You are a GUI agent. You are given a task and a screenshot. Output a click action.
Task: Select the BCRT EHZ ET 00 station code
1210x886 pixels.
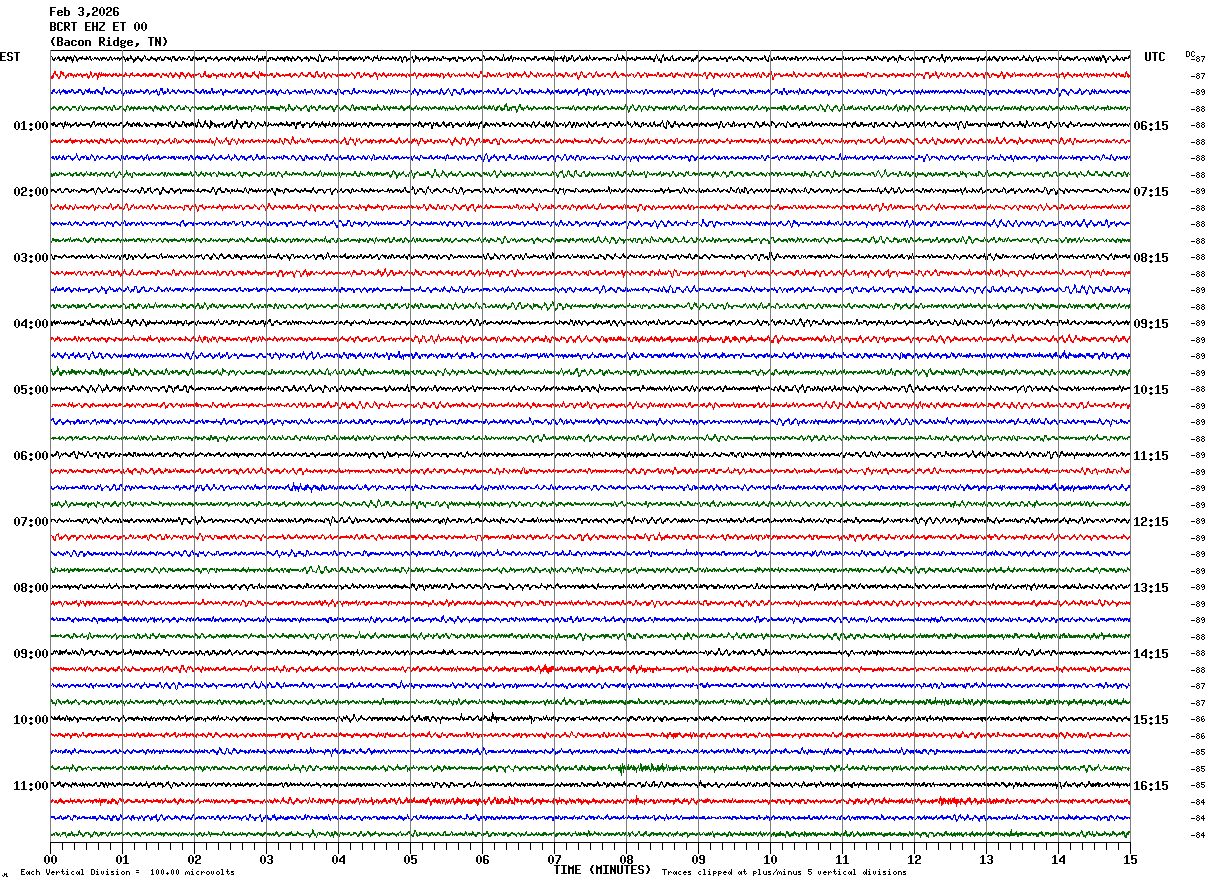[x=98, y=27]
